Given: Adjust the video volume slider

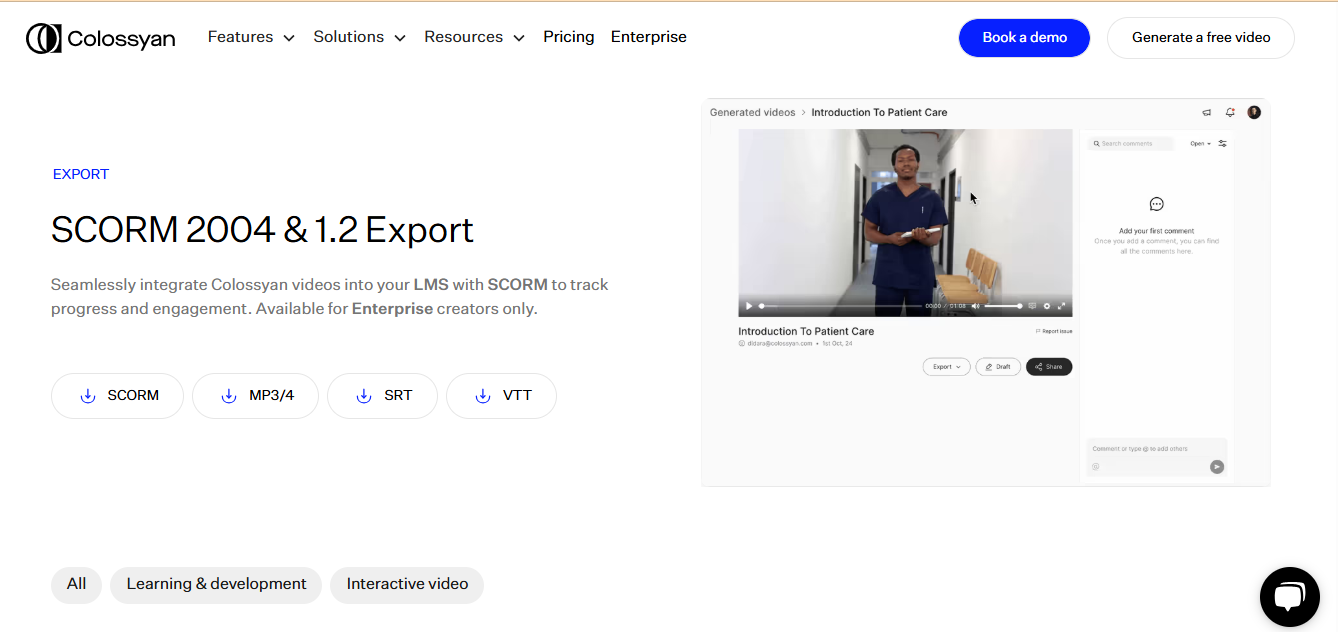Looking at the screenshot, I should [1004, 306].
